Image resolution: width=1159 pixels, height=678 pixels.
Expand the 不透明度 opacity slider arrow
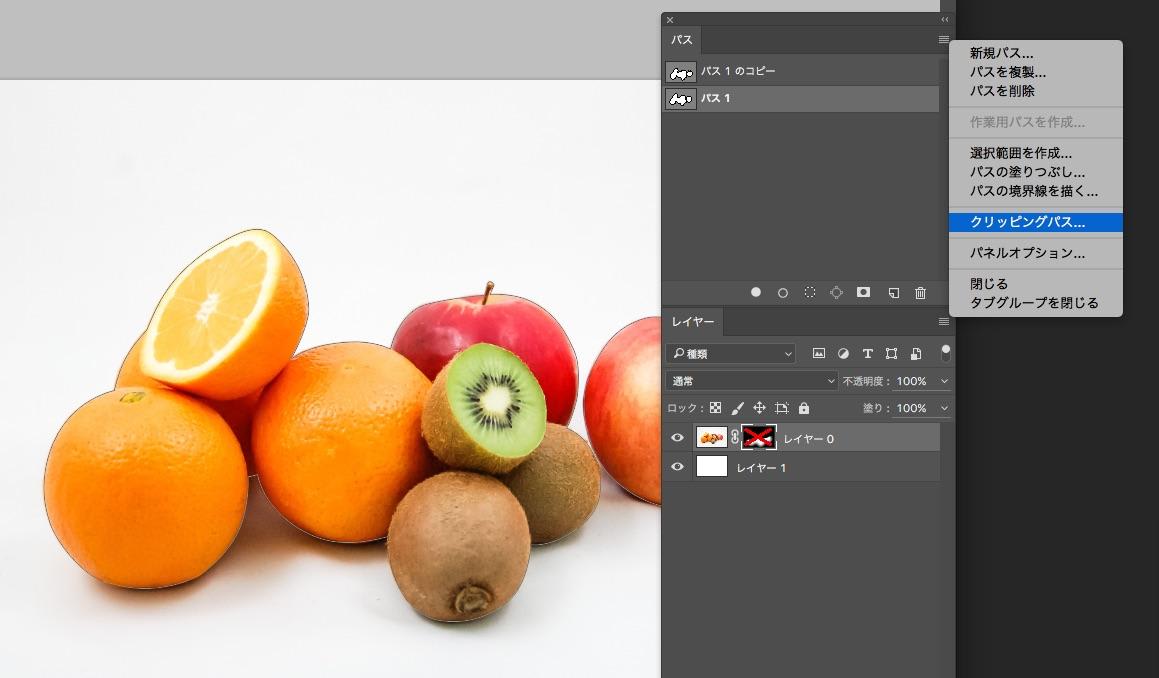(x=944, y=381)
